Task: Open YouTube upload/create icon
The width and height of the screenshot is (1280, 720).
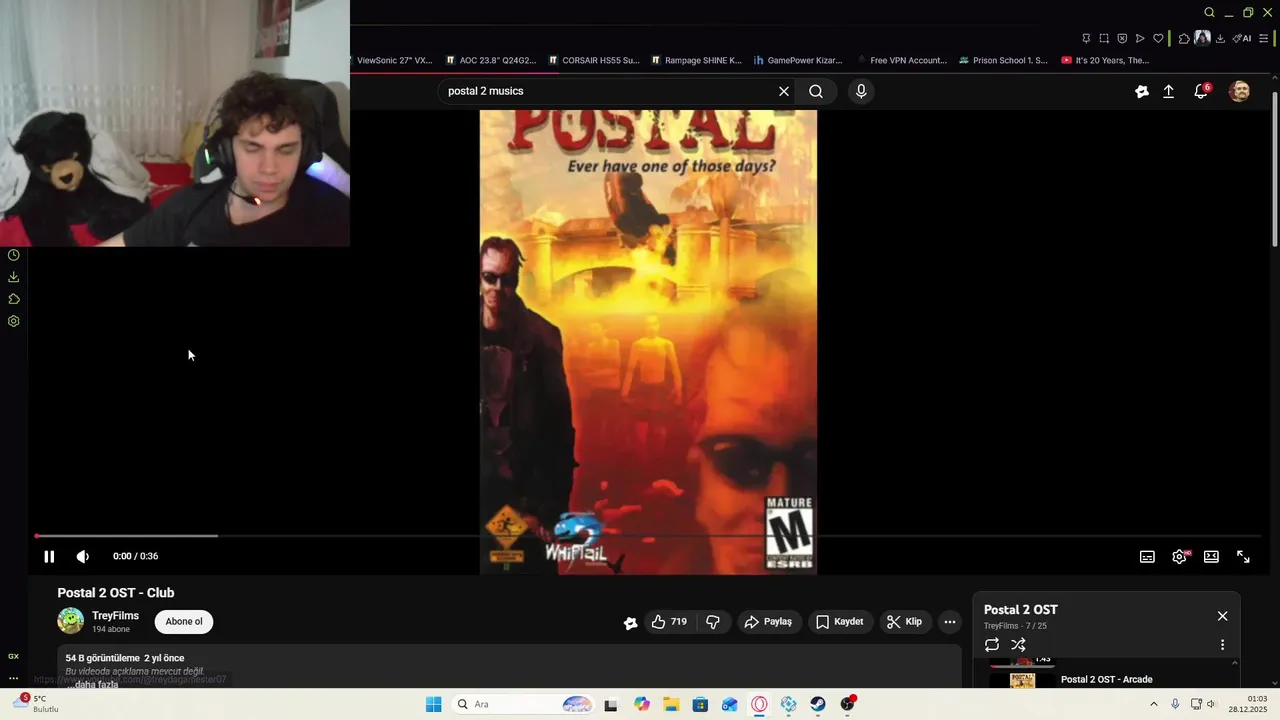Action: pyautogui.click(x=1168, y=91)
